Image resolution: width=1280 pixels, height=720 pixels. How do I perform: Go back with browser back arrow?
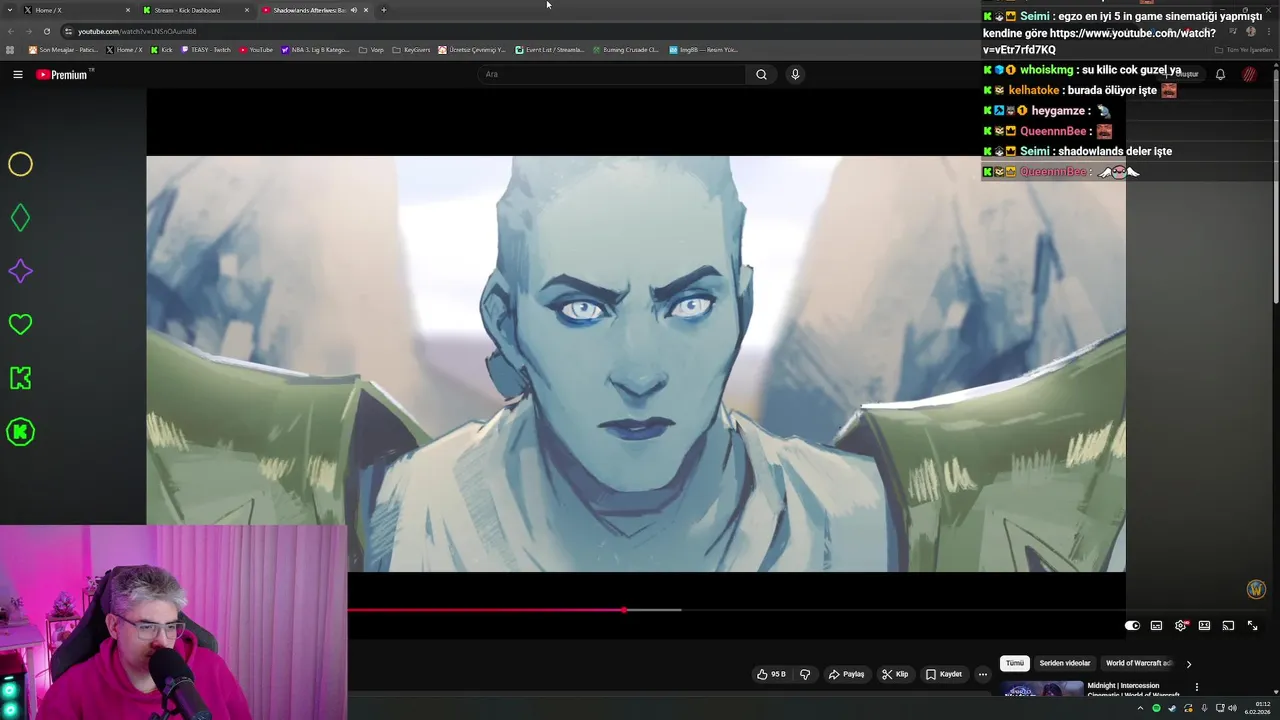tap(12, 31)
